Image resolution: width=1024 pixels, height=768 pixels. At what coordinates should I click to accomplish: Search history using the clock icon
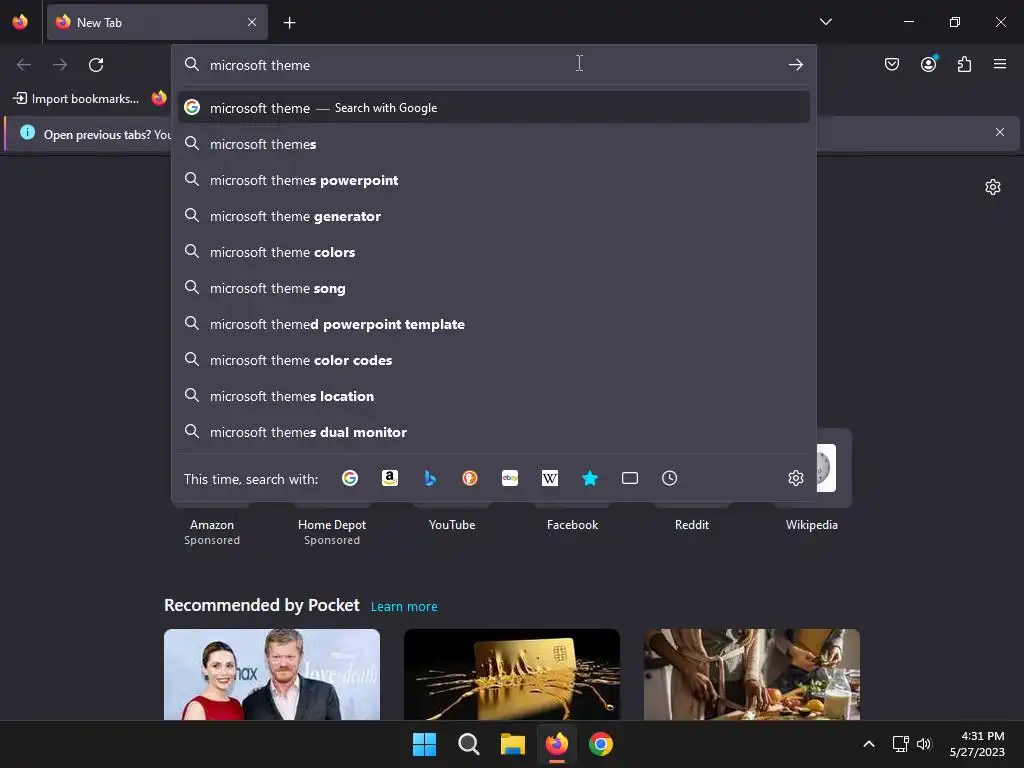point(669,478)
